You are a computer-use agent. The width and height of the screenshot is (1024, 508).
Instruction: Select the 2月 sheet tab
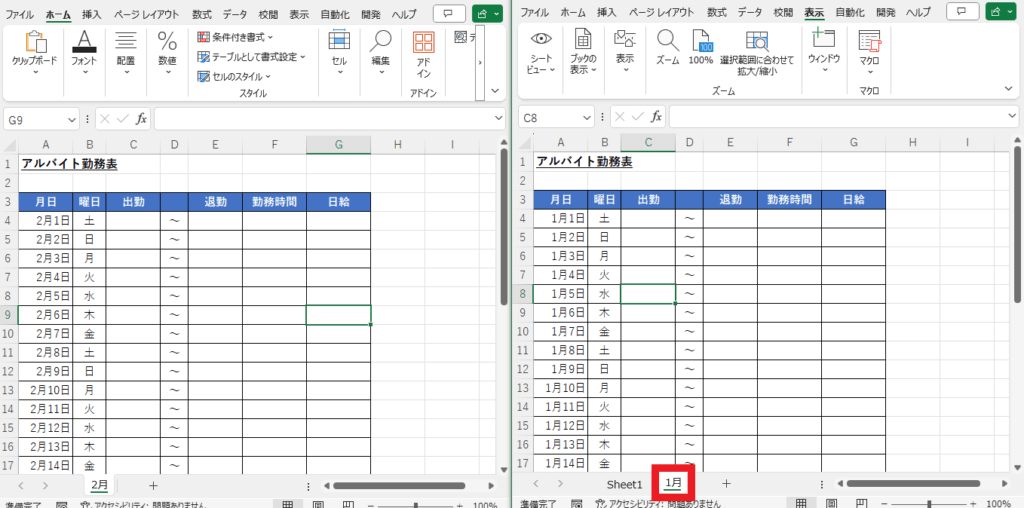pyautogui.click(x=99, y=484)
